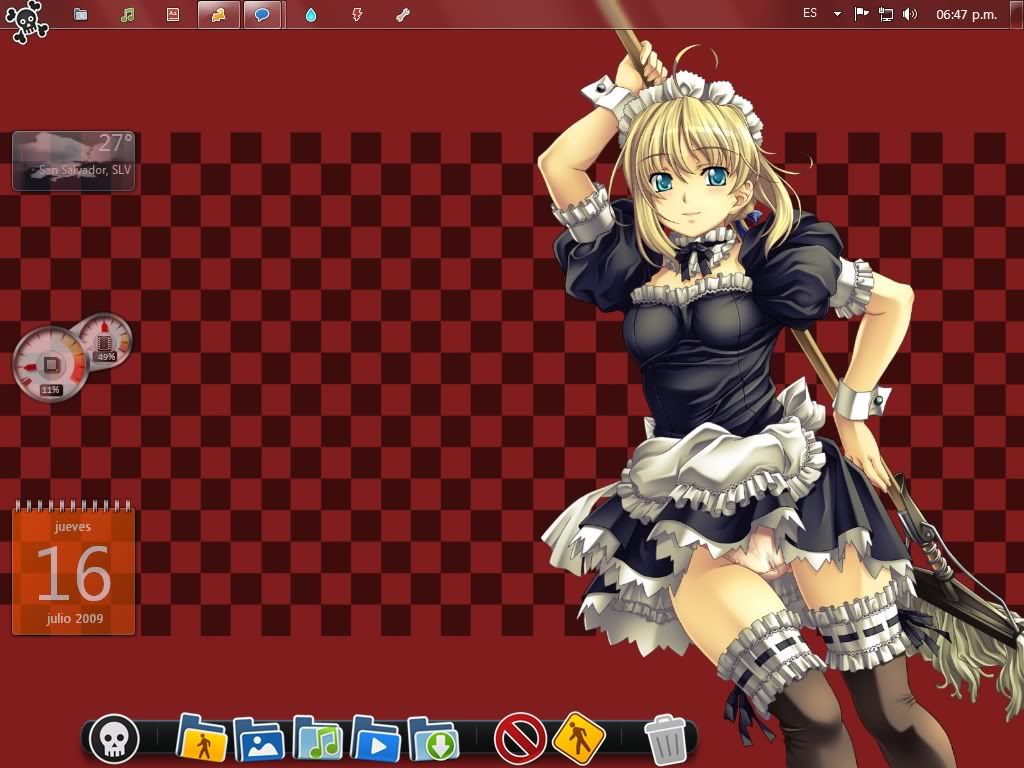The height and width of the screenshot is (768, 1024).
Task: Click the skull and crossbones start button
Action: coord(27,22)
